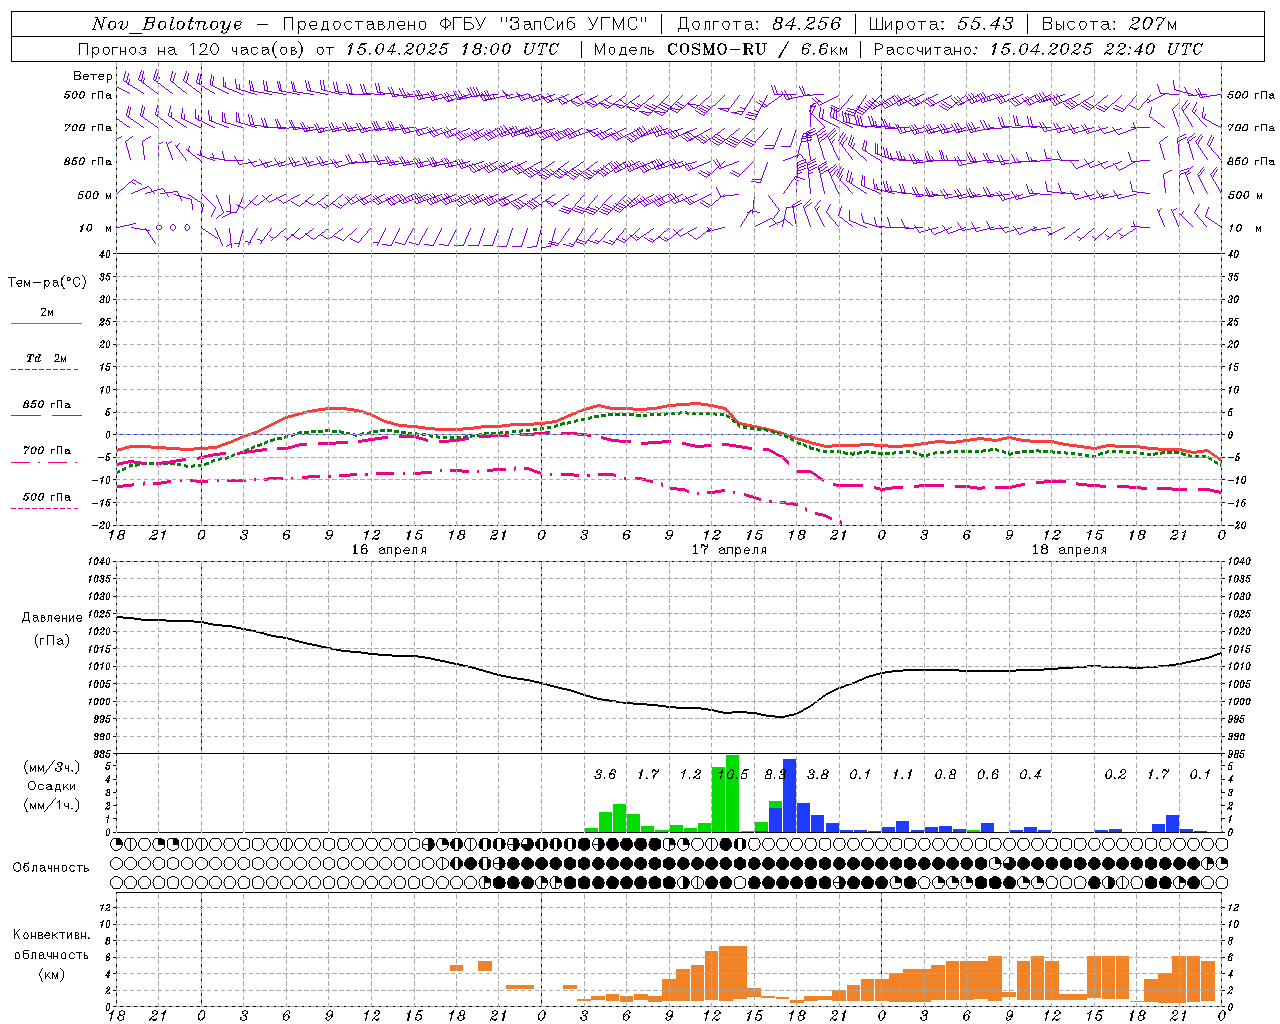
Task: Select the "Долгота: 84.256" header field
Action: [x=759, y=24]
